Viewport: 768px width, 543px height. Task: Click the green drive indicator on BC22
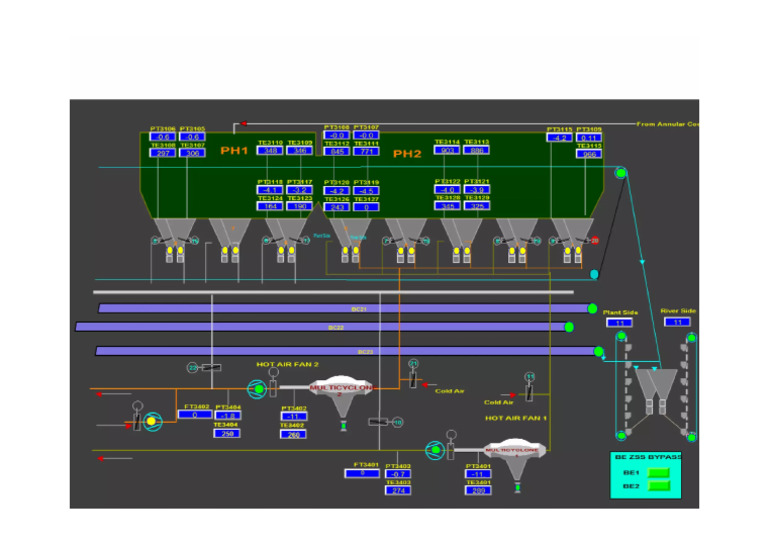coord(569,327)
